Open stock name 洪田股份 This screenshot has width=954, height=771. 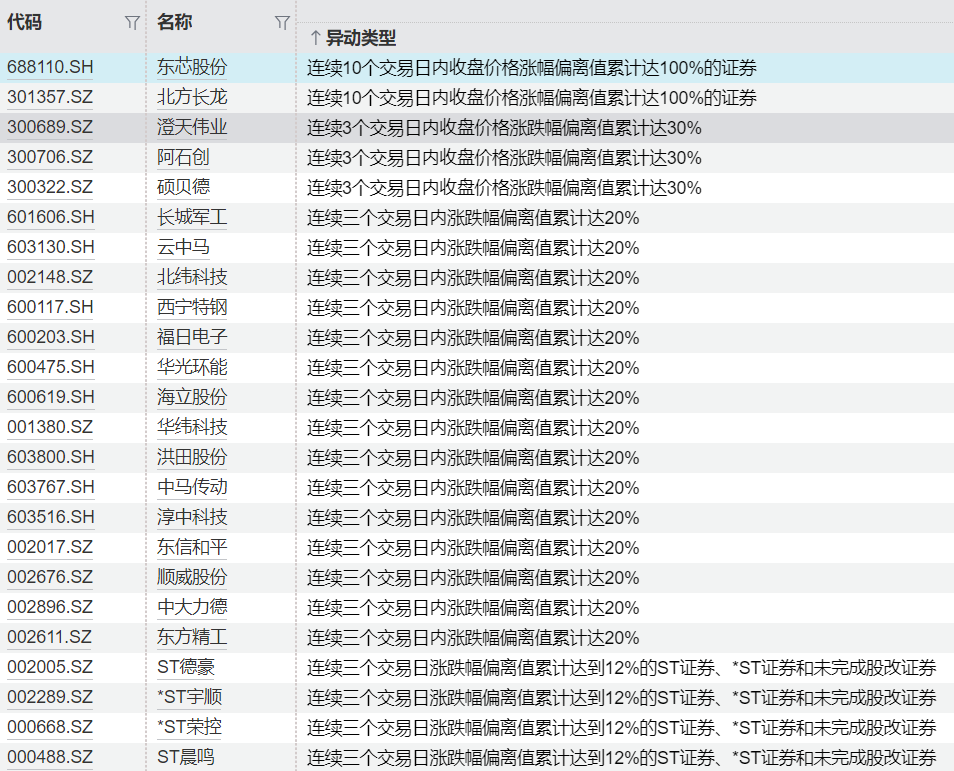point(192,457)
